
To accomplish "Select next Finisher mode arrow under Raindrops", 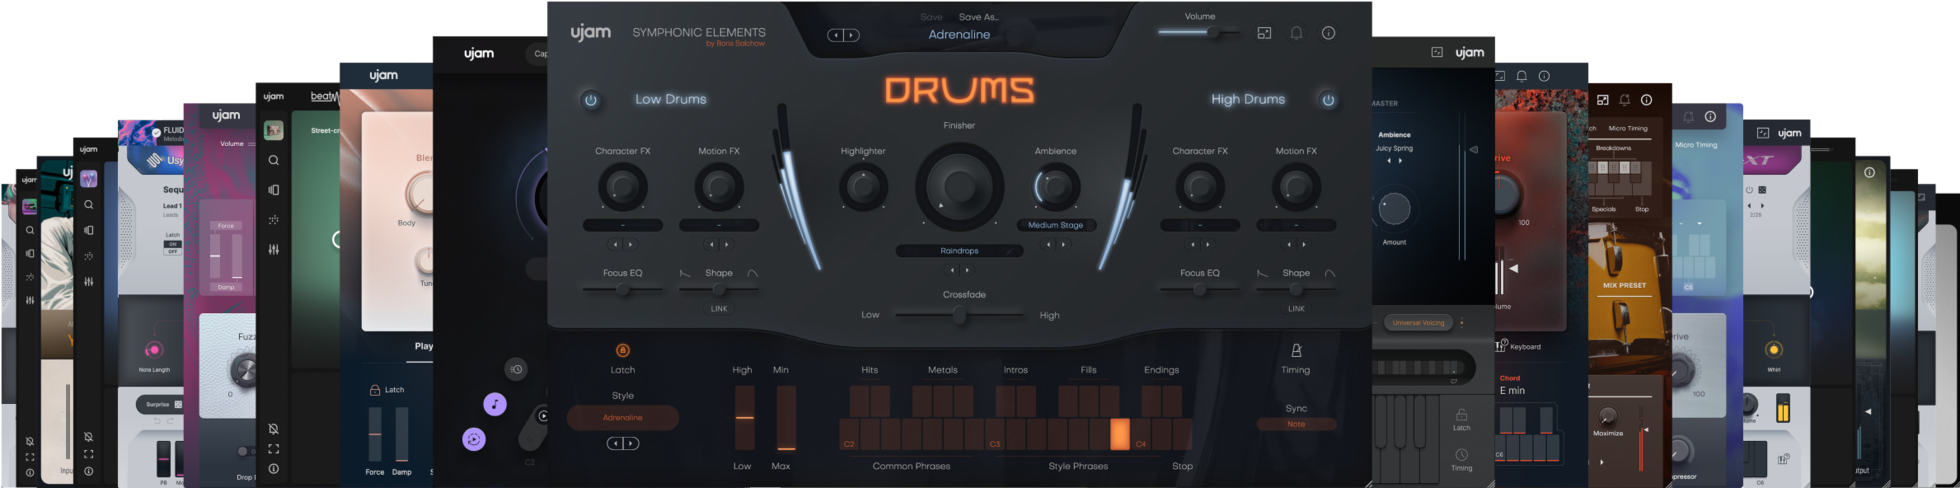I will [x=966, y=270].
